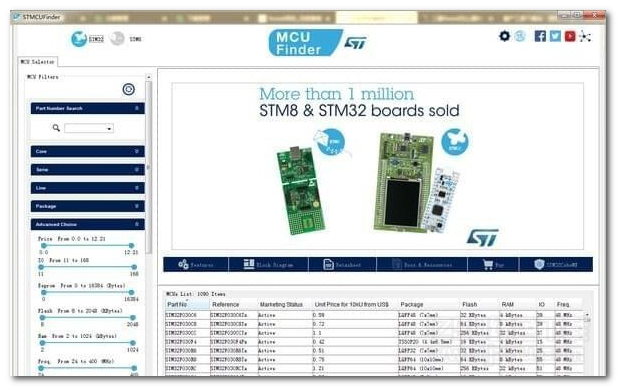Screen dimensions: 617x387
Task: Open the Datasheet toolbar button
Action: 342,265
